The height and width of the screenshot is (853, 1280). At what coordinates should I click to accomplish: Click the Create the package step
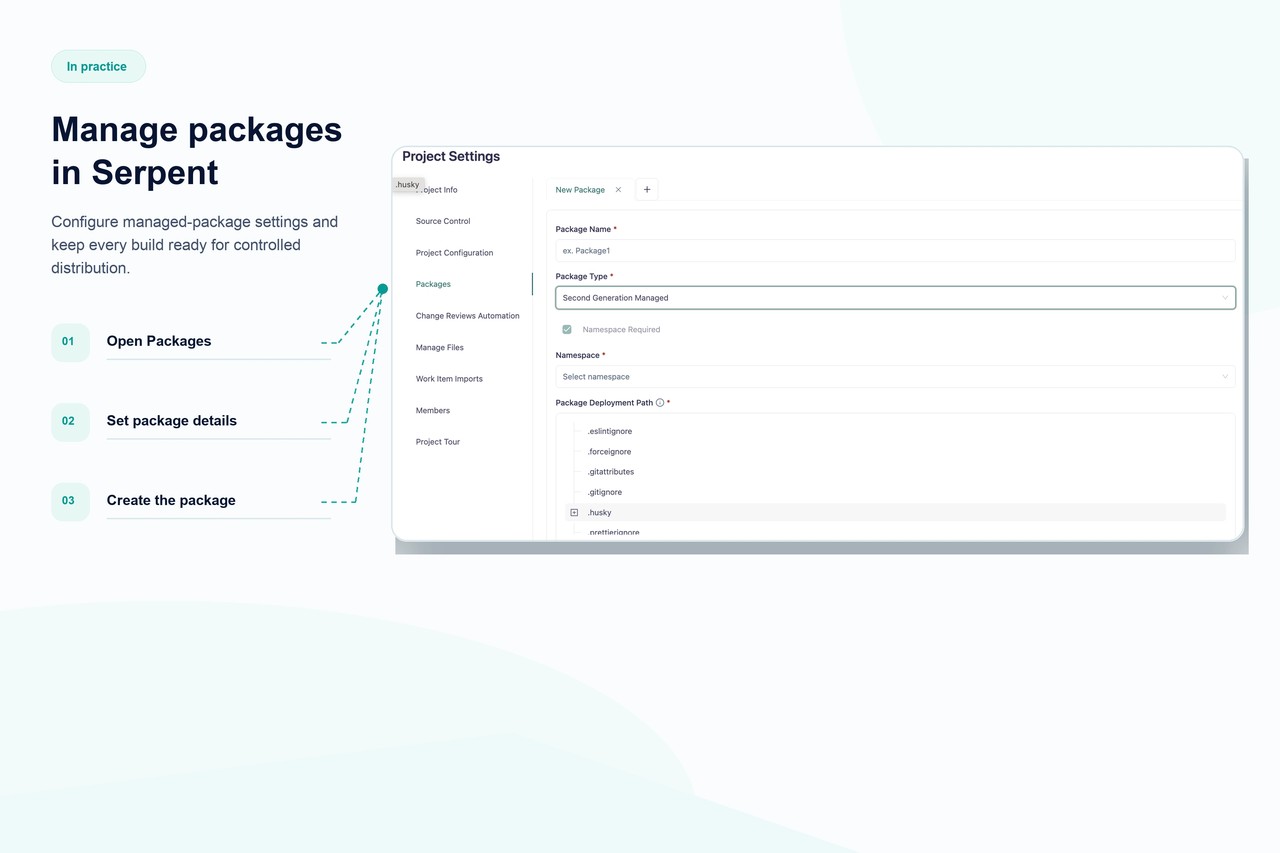click(x=171, y=501)
